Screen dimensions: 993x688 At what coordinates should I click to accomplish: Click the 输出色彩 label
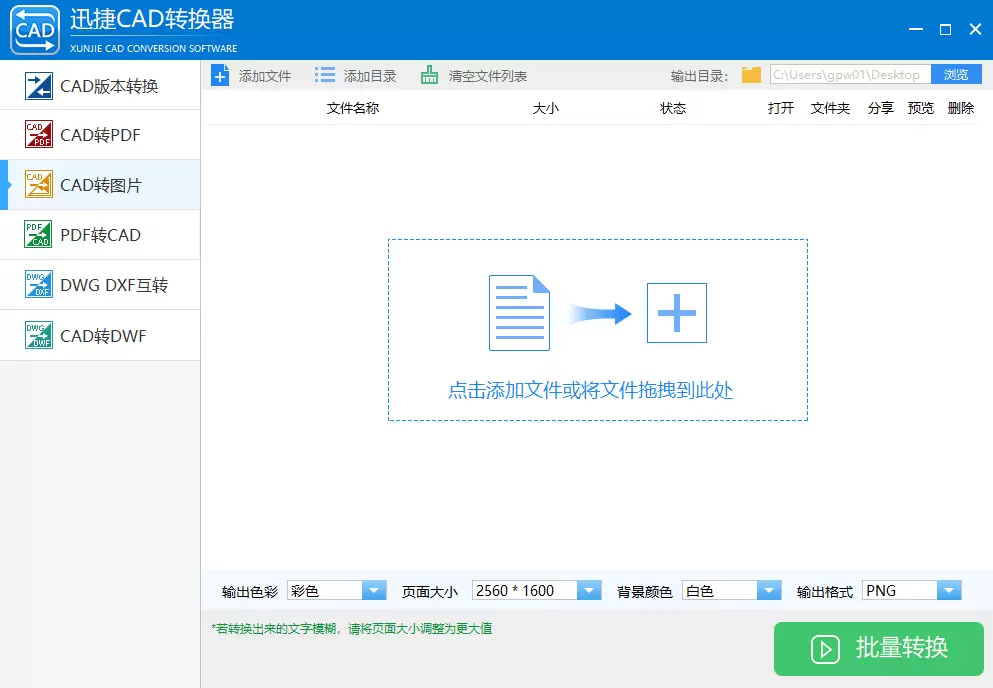click(250, 592)
